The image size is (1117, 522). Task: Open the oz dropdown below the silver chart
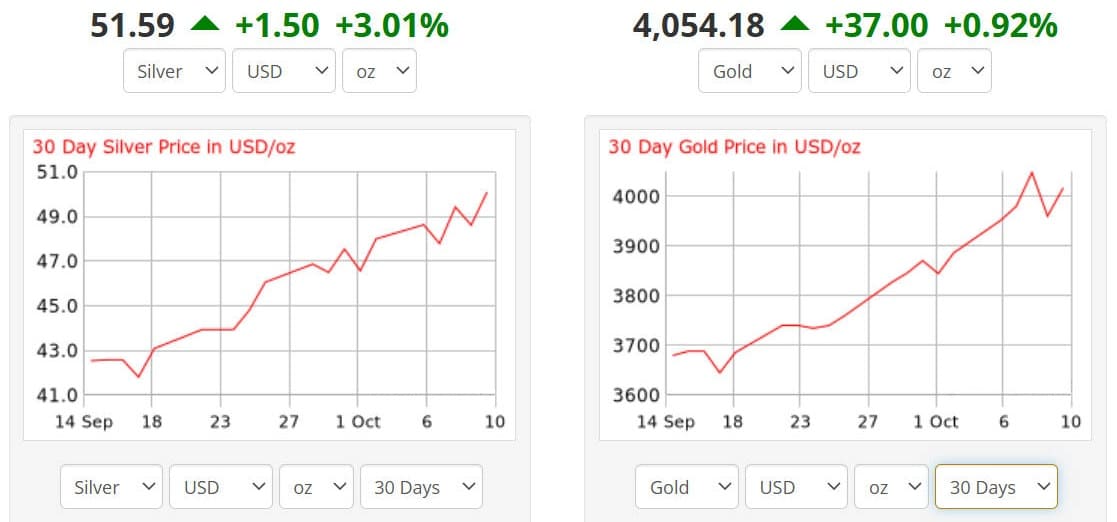pyautogui.click(x=316, y=488)
